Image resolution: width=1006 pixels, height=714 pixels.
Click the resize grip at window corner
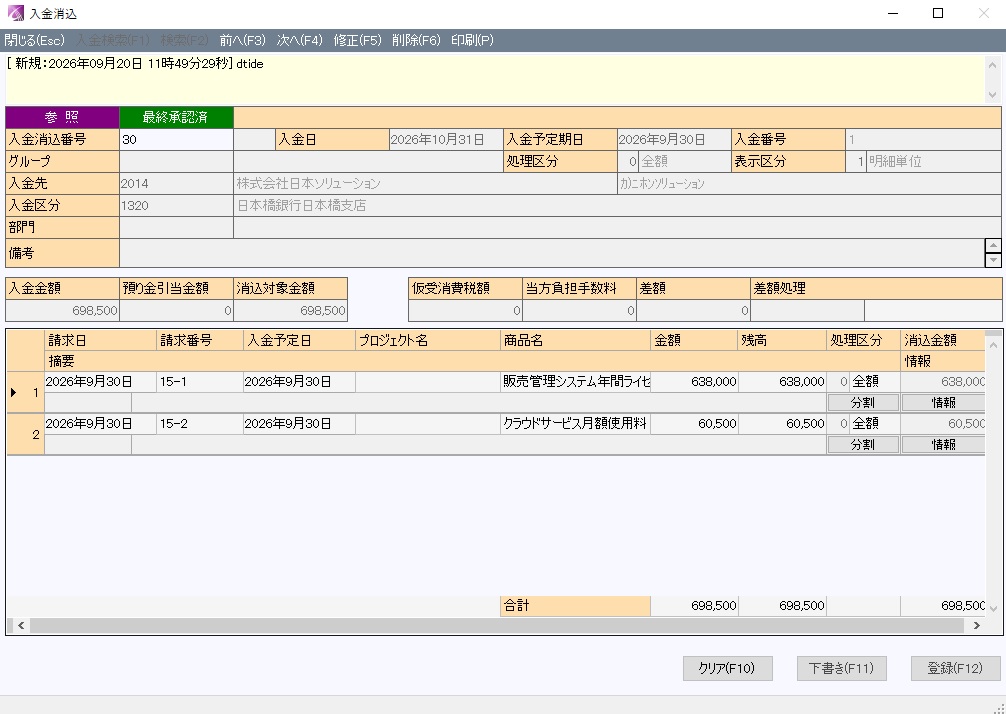998,707
